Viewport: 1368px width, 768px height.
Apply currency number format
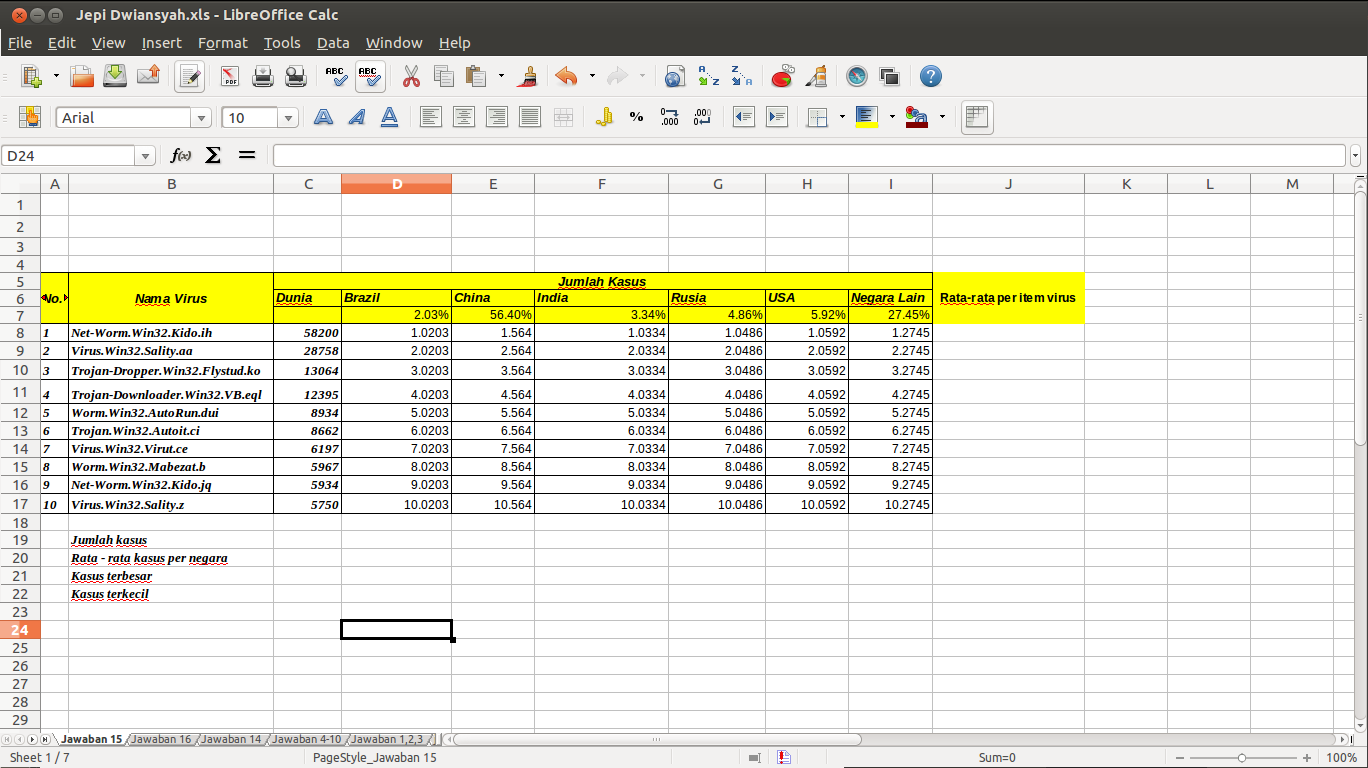point(605,117)
